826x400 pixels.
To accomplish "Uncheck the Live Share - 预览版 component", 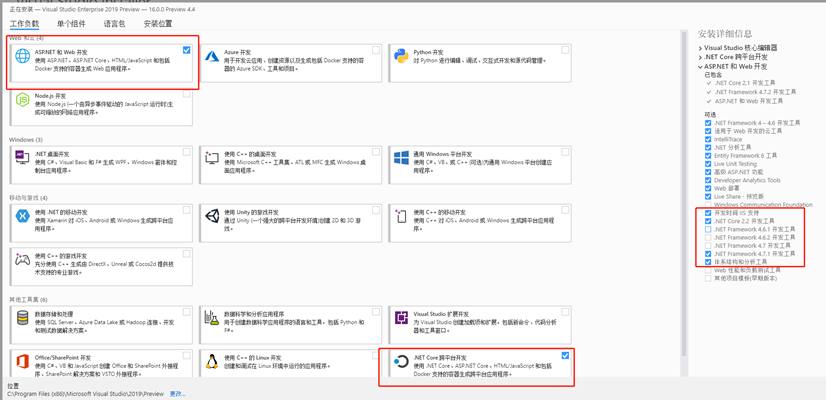I will coord(708,197).
